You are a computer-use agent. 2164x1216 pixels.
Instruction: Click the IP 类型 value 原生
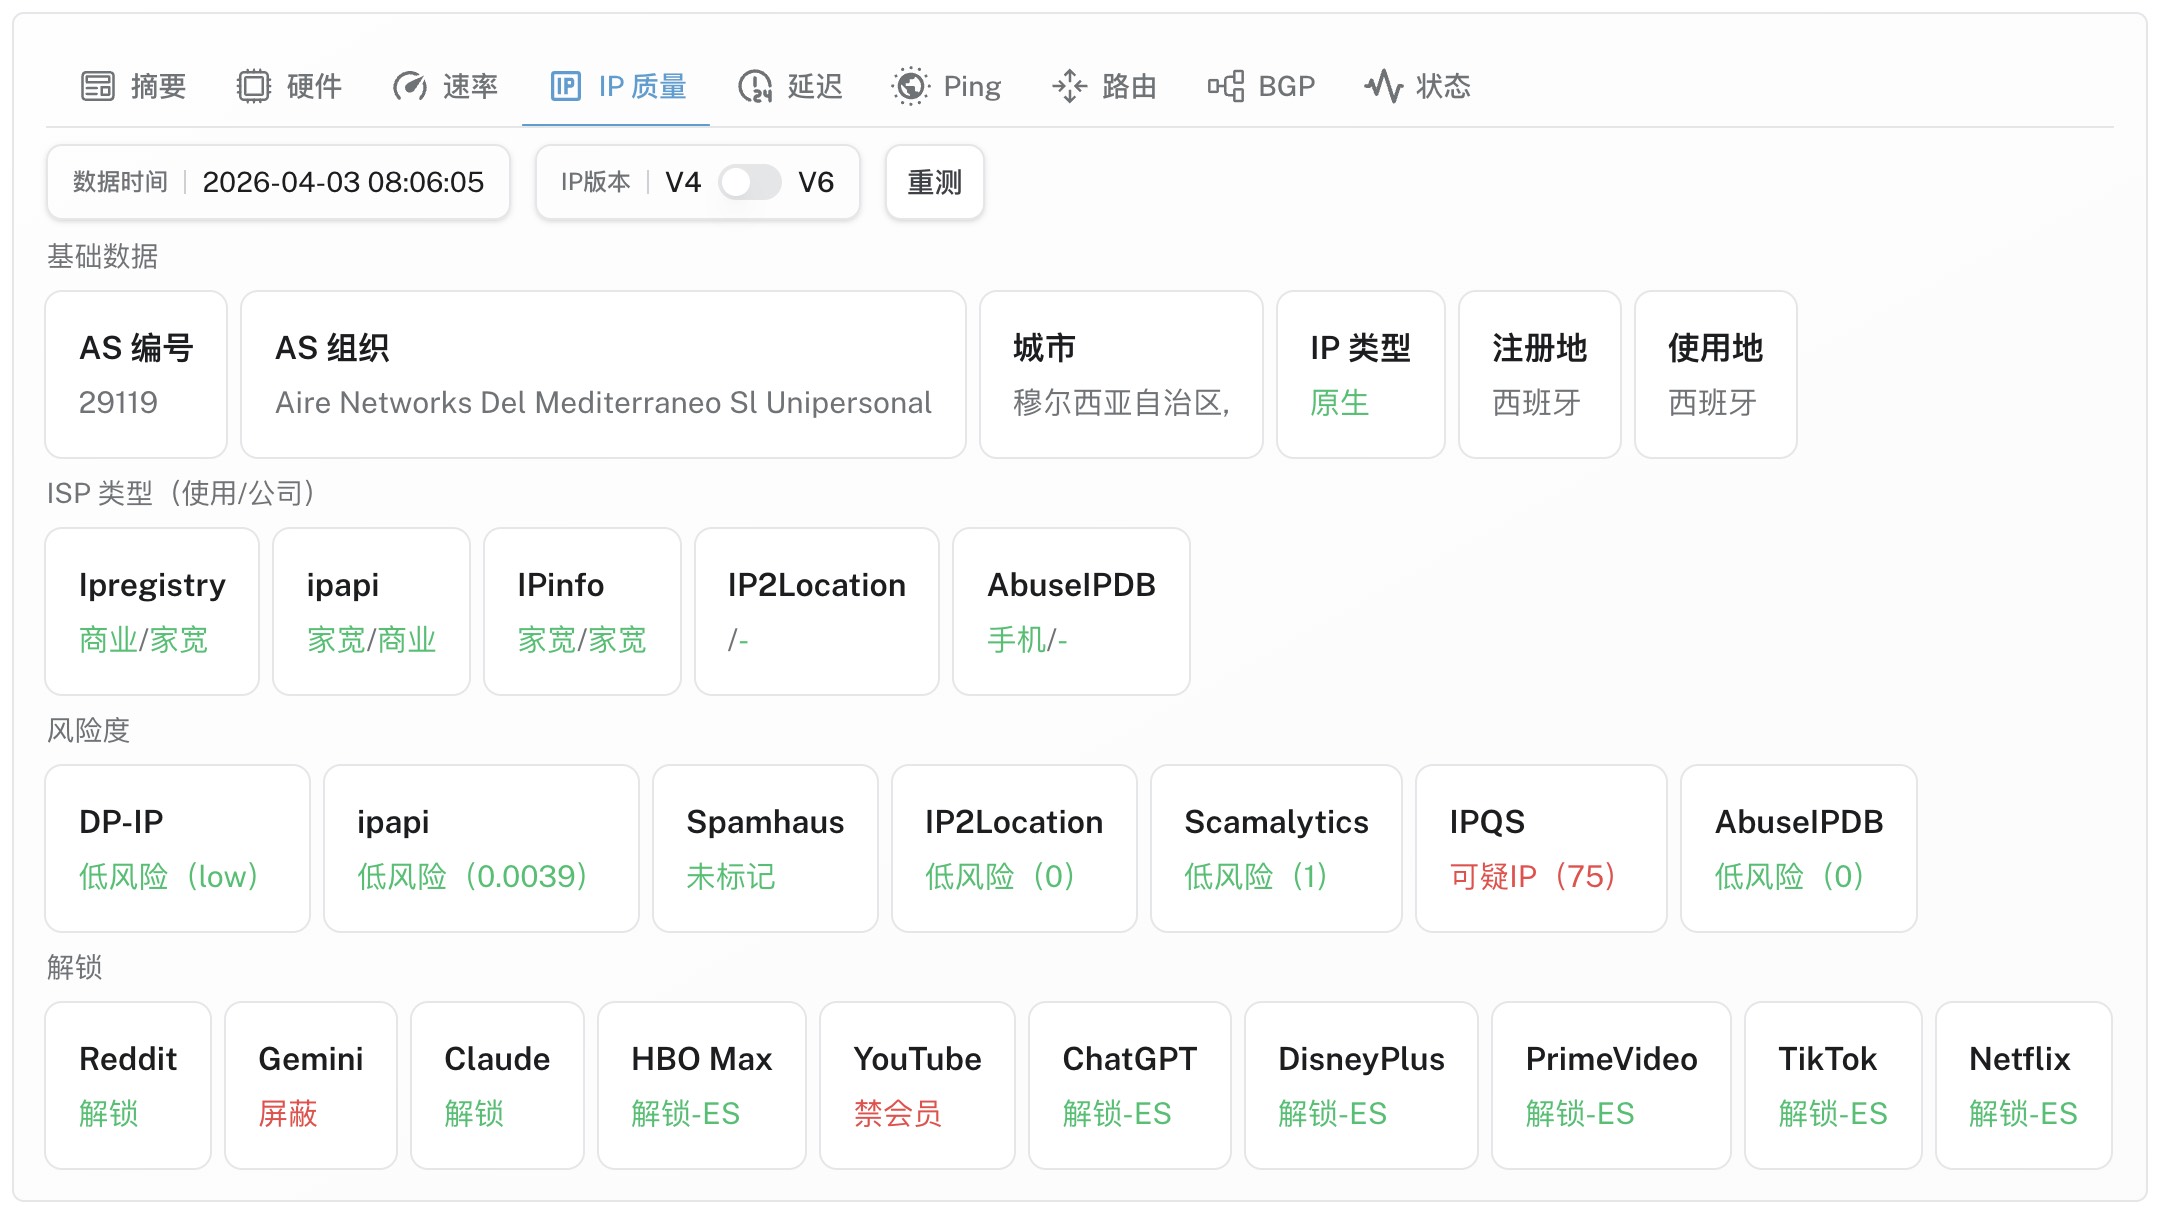[x=1340, y=402]
